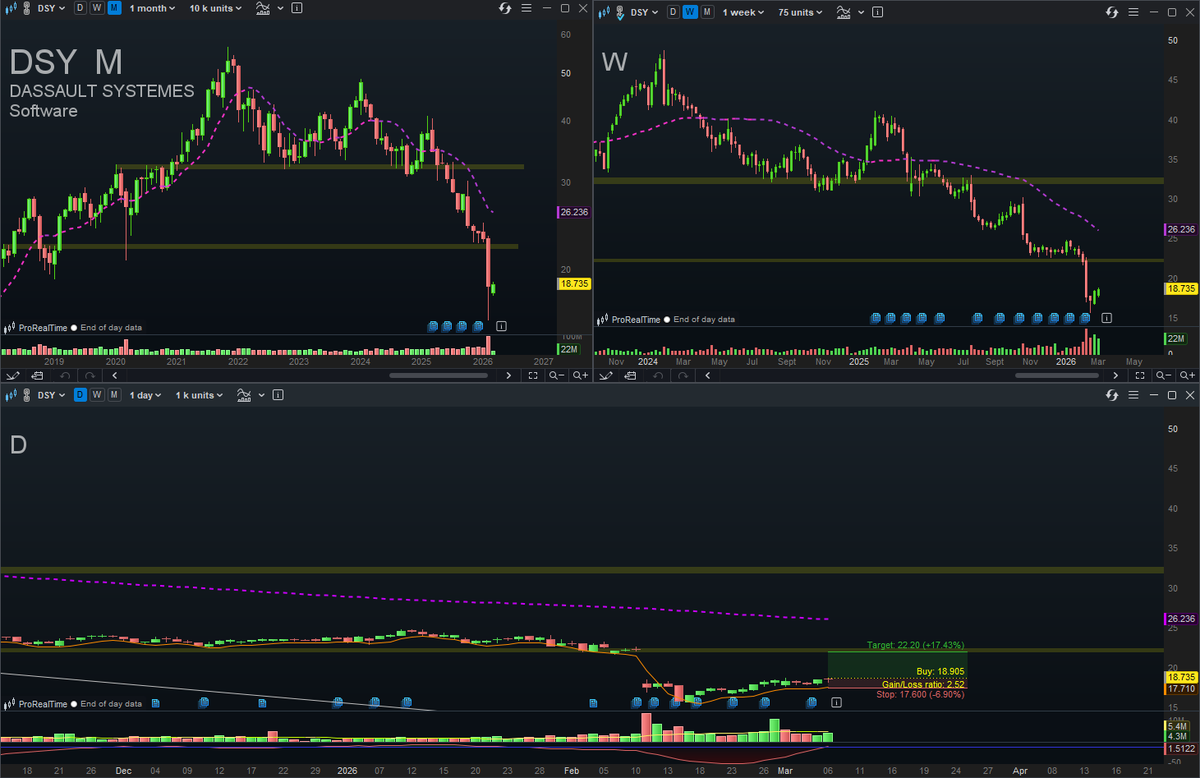Switch the daily chart to the W timeframe
Image resolution: width=1200 pixels, height=778 pixels.
97,395
